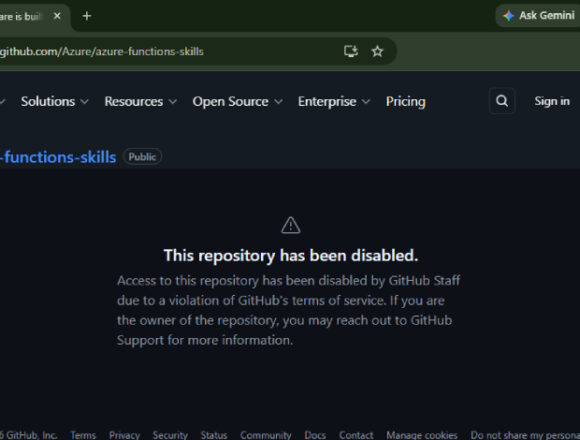Click the warning triangle icon

291,225
